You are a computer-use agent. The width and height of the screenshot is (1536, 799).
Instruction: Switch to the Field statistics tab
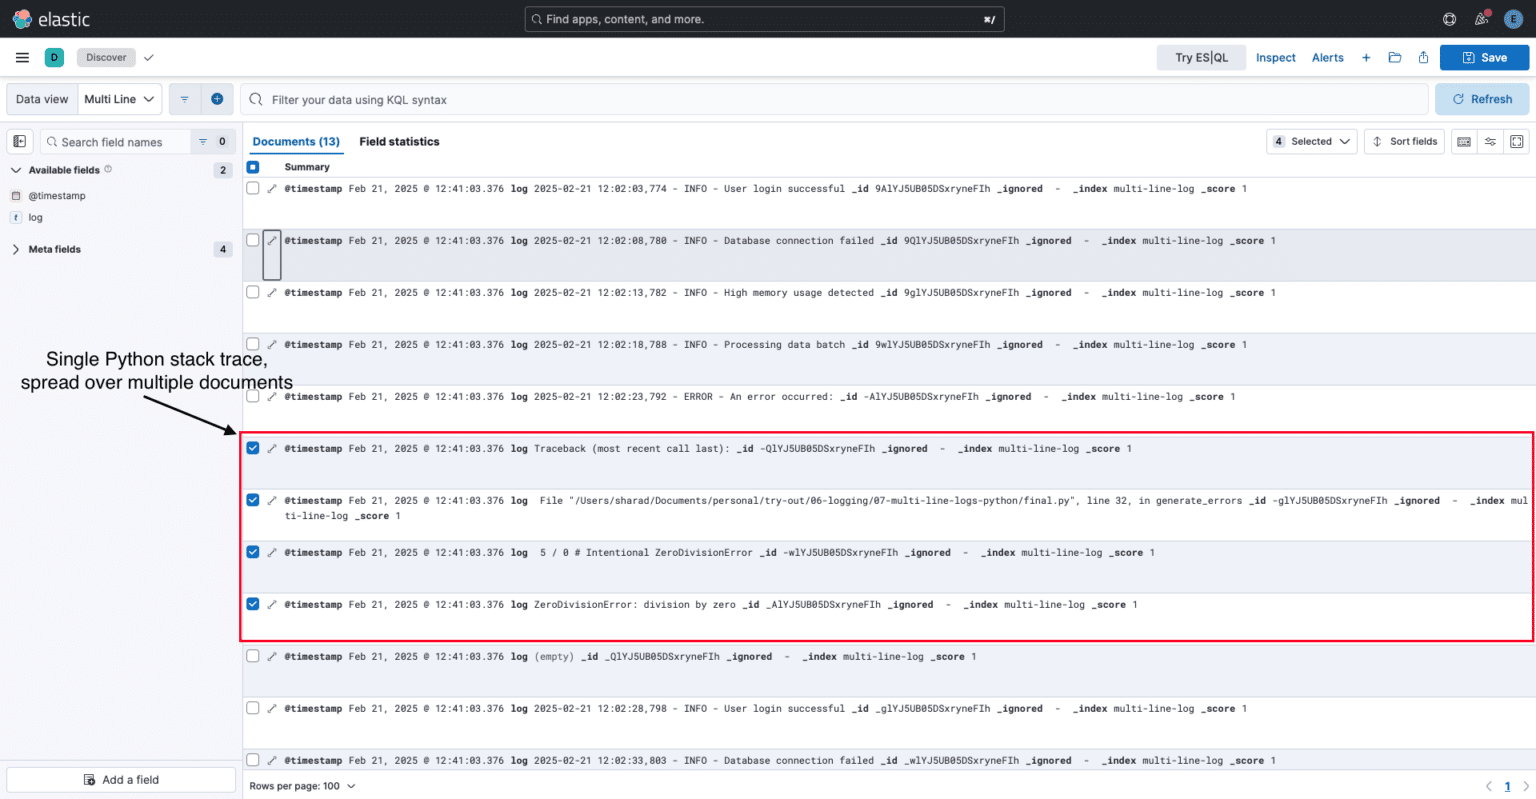click(x=399, y=141)
